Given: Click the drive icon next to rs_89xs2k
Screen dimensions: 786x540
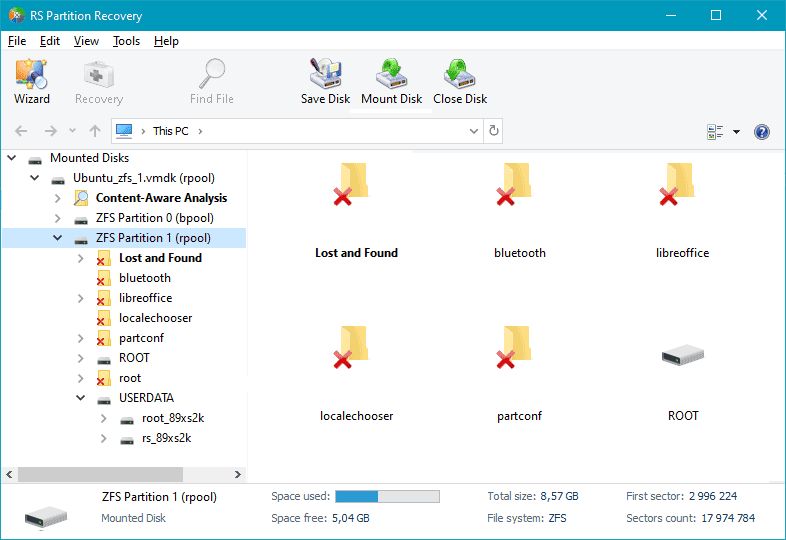Looking at the screenshot, I should pos(127,440).
